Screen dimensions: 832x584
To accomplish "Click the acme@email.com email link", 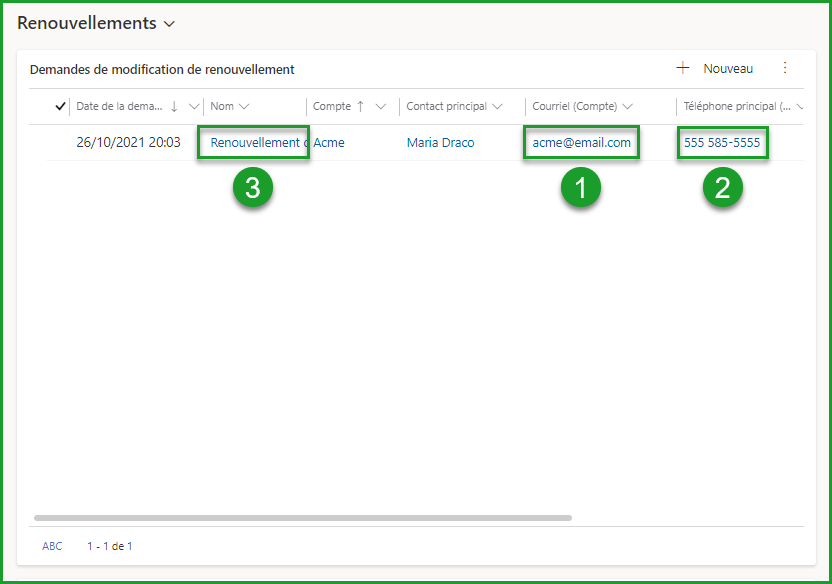I will [x=581, y=143].
